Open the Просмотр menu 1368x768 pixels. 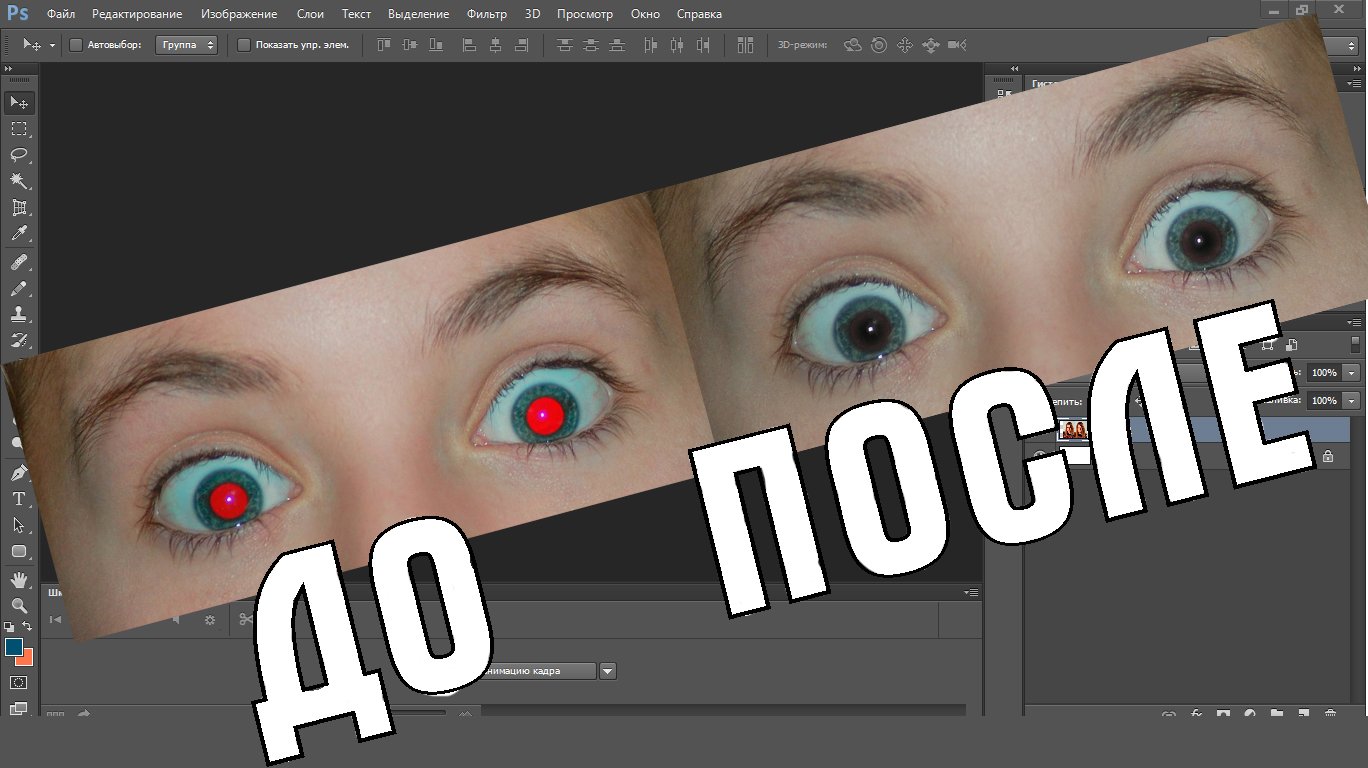pyautogui.click(x=585, y=14)
